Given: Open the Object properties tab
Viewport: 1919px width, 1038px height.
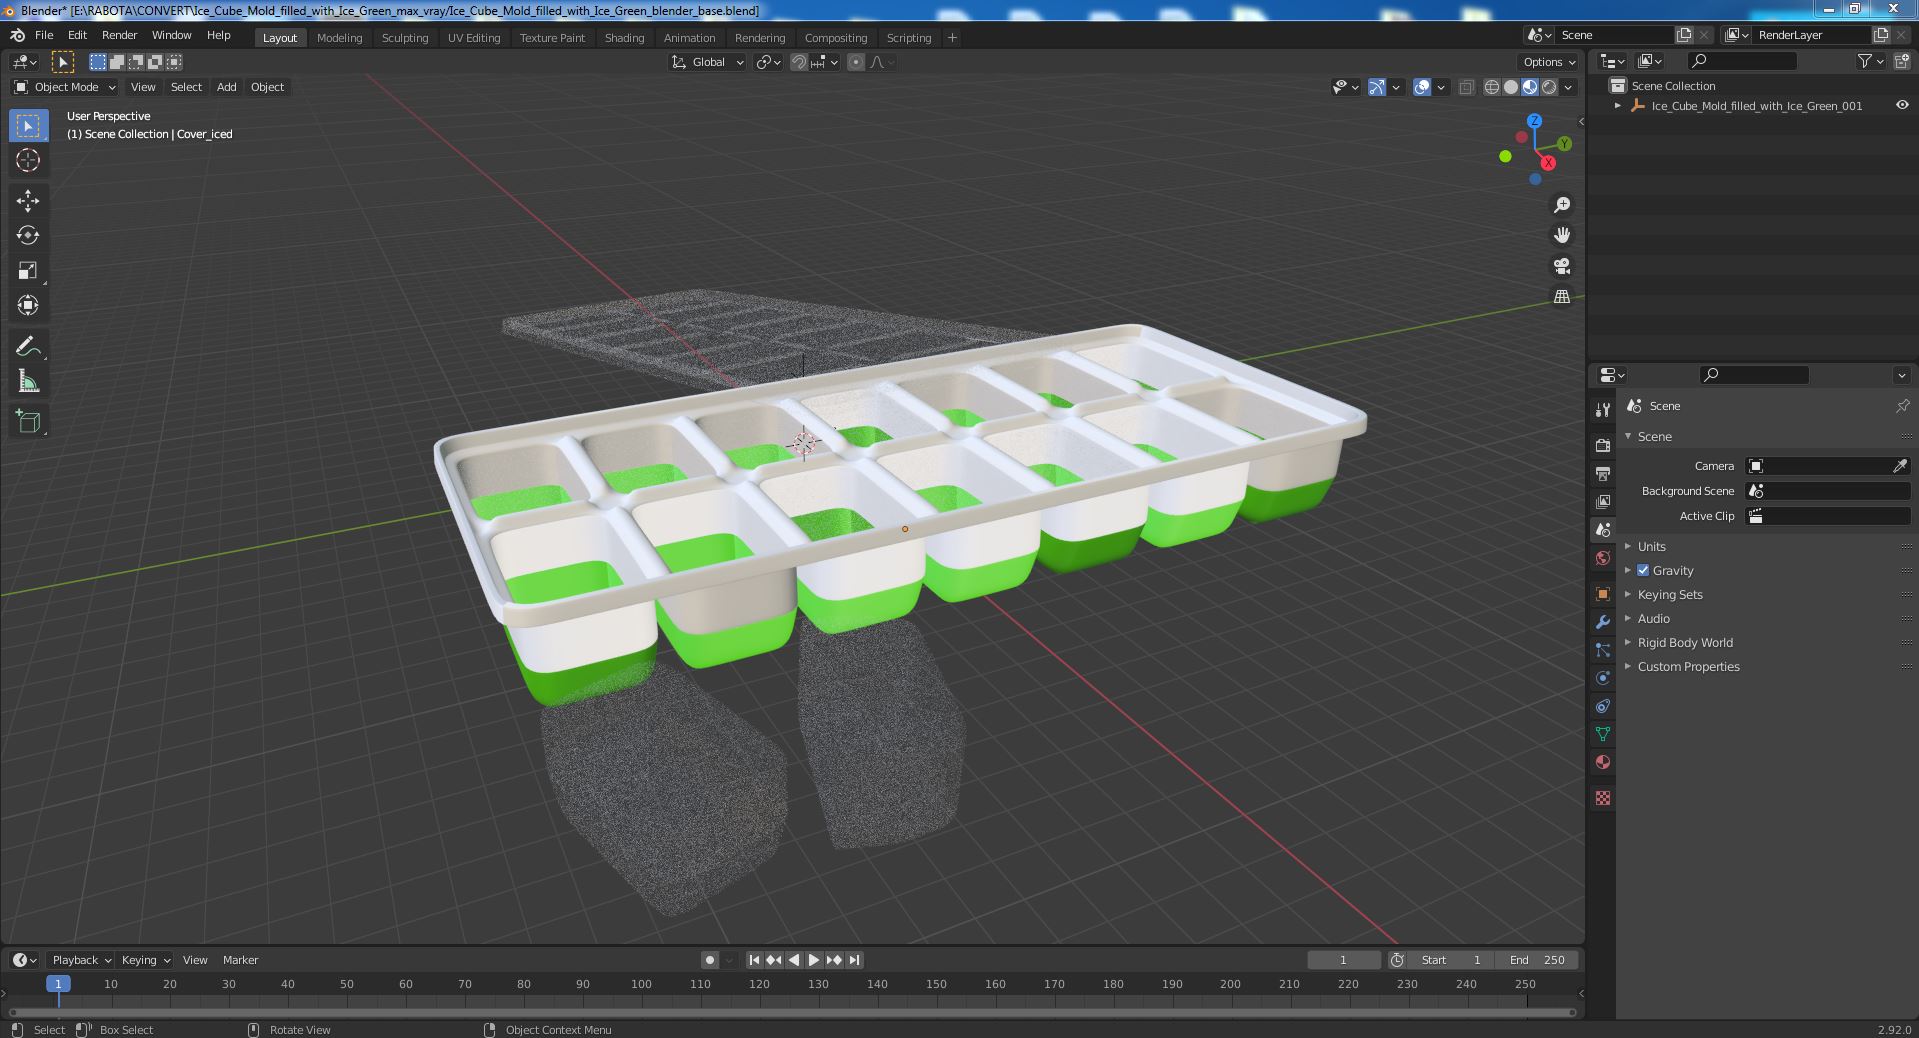Looking at the screenshot, I should (1603, 594).
